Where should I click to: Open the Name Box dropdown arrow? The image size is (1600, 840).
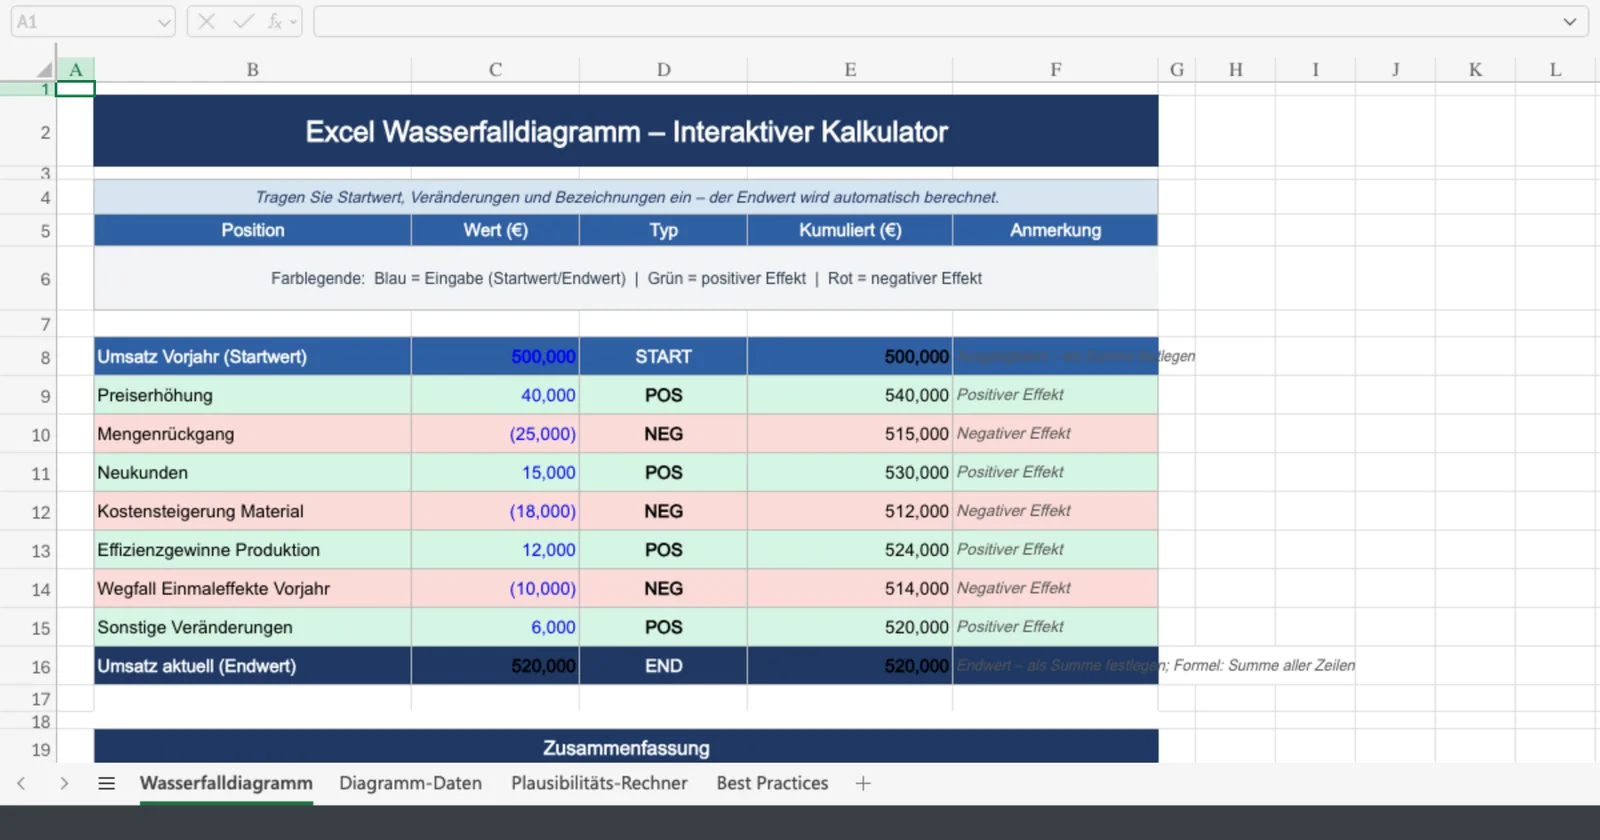(164, 22)
